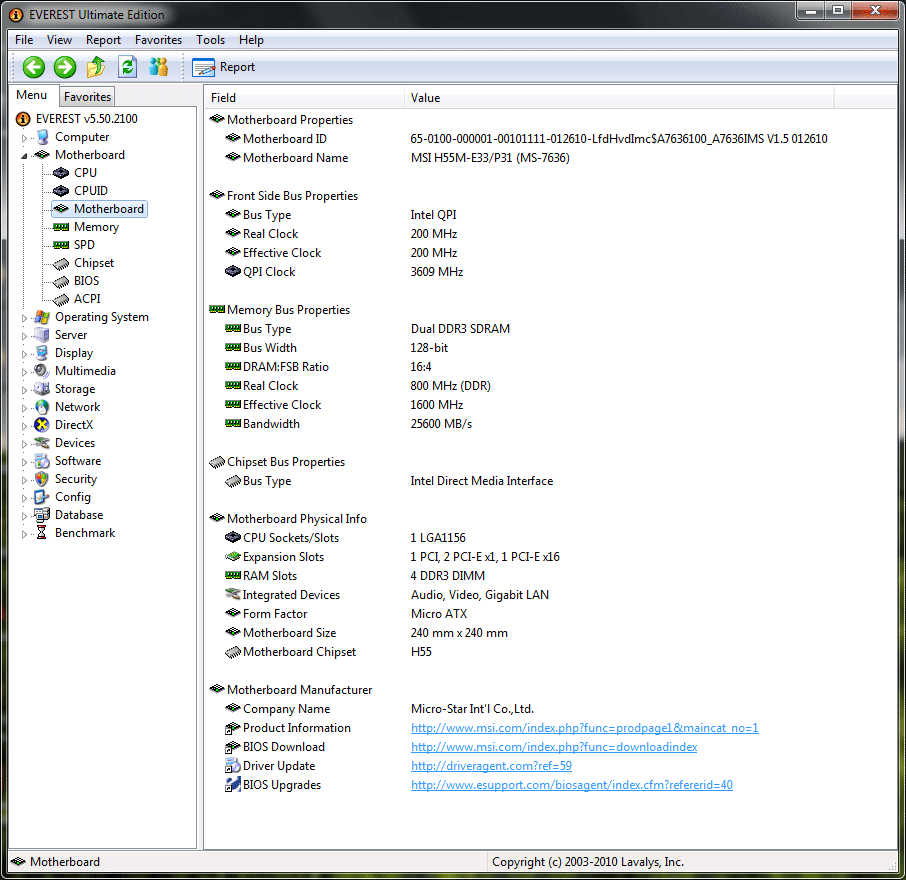Select the BIOS icon in the tree
The image size is (906, 880).
61,281
